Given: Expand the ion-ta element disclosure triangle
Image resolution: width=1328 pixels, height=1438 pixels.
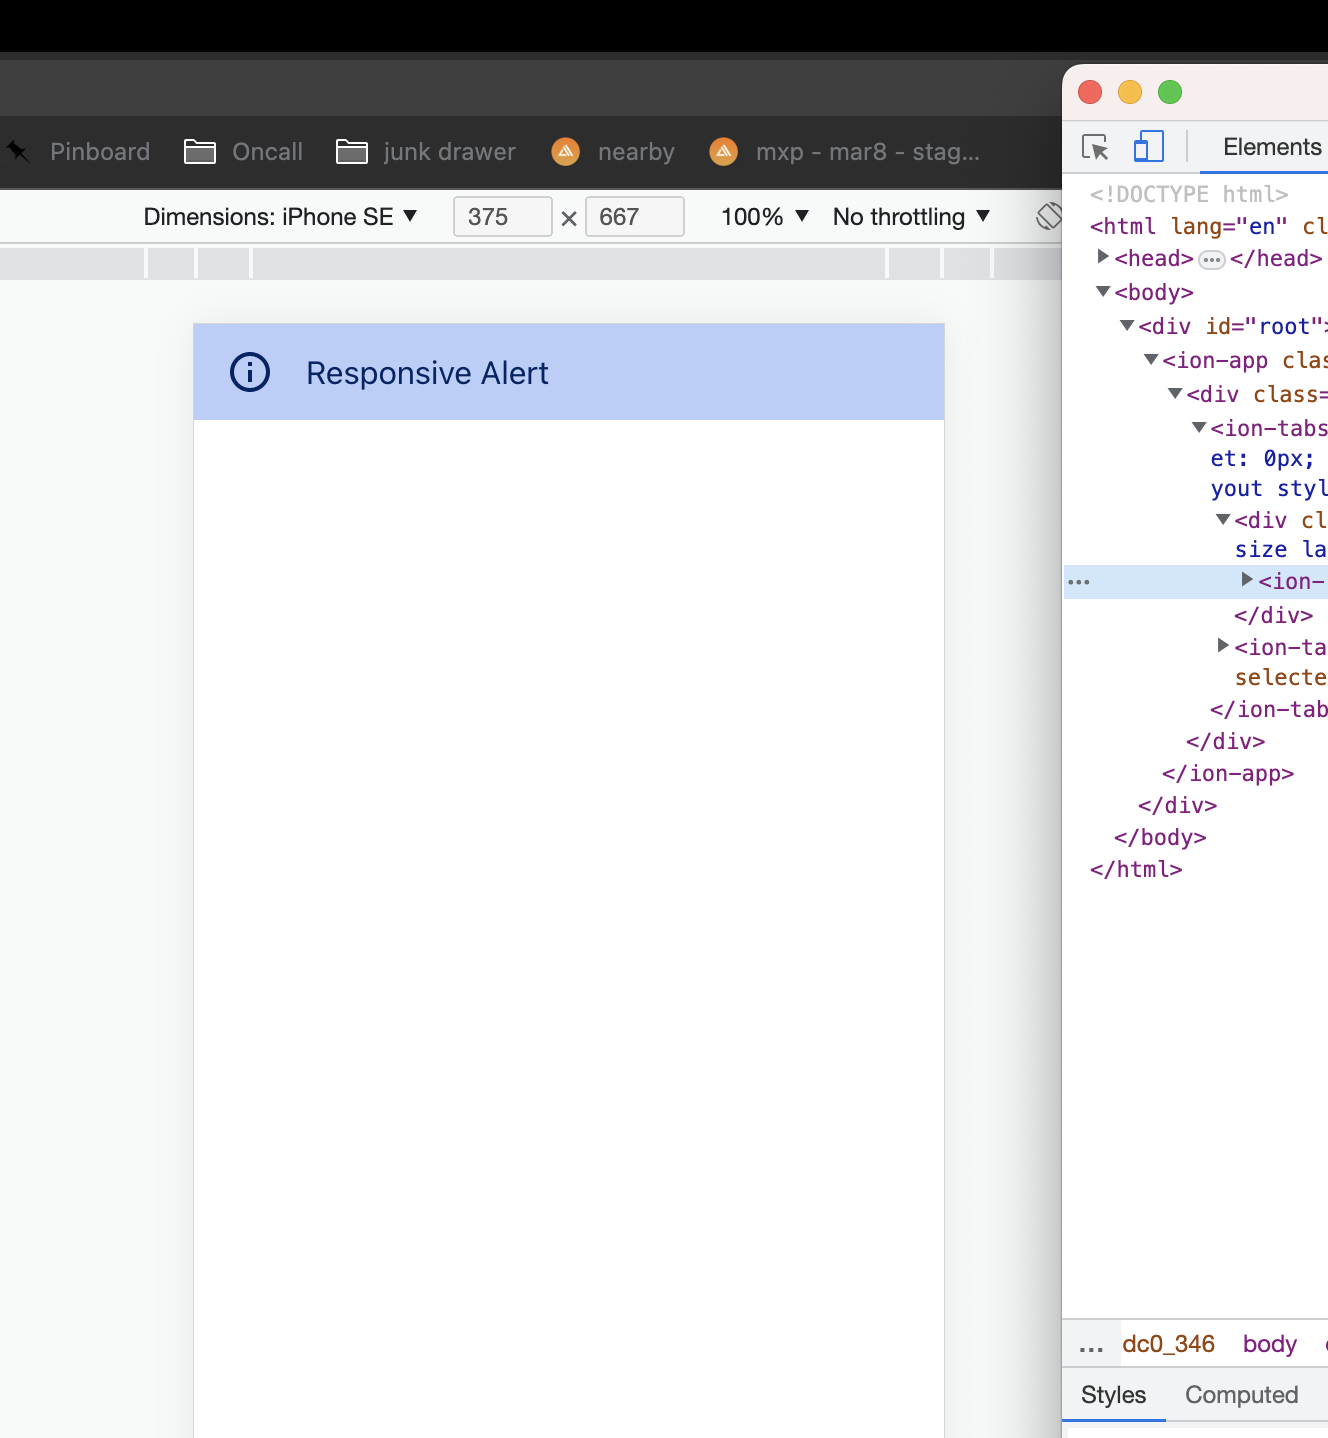Looking at the screenshot, I should tap(1222, 645).
